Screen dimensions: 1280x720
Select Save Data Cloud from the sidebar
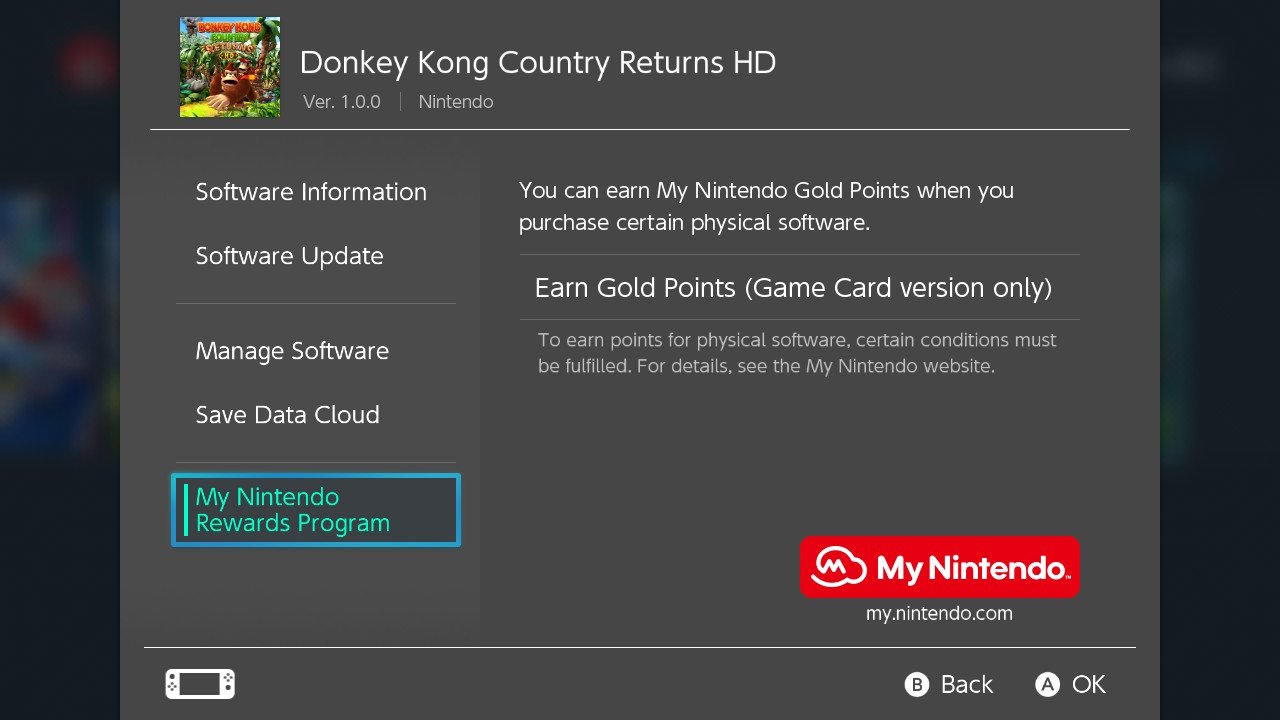pyautogui.click(x=288, y=415)
